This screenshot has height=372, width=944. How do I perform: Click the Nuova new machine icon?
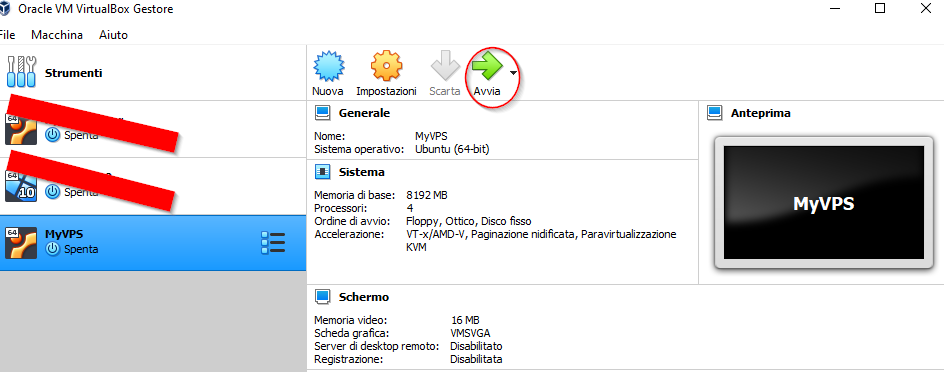pos(328,66)
